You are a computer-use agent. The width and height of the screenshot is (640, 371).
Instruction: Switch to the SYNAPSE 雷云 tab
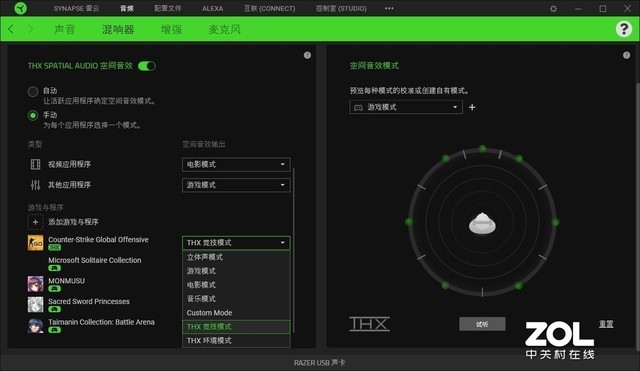(76, 8)
